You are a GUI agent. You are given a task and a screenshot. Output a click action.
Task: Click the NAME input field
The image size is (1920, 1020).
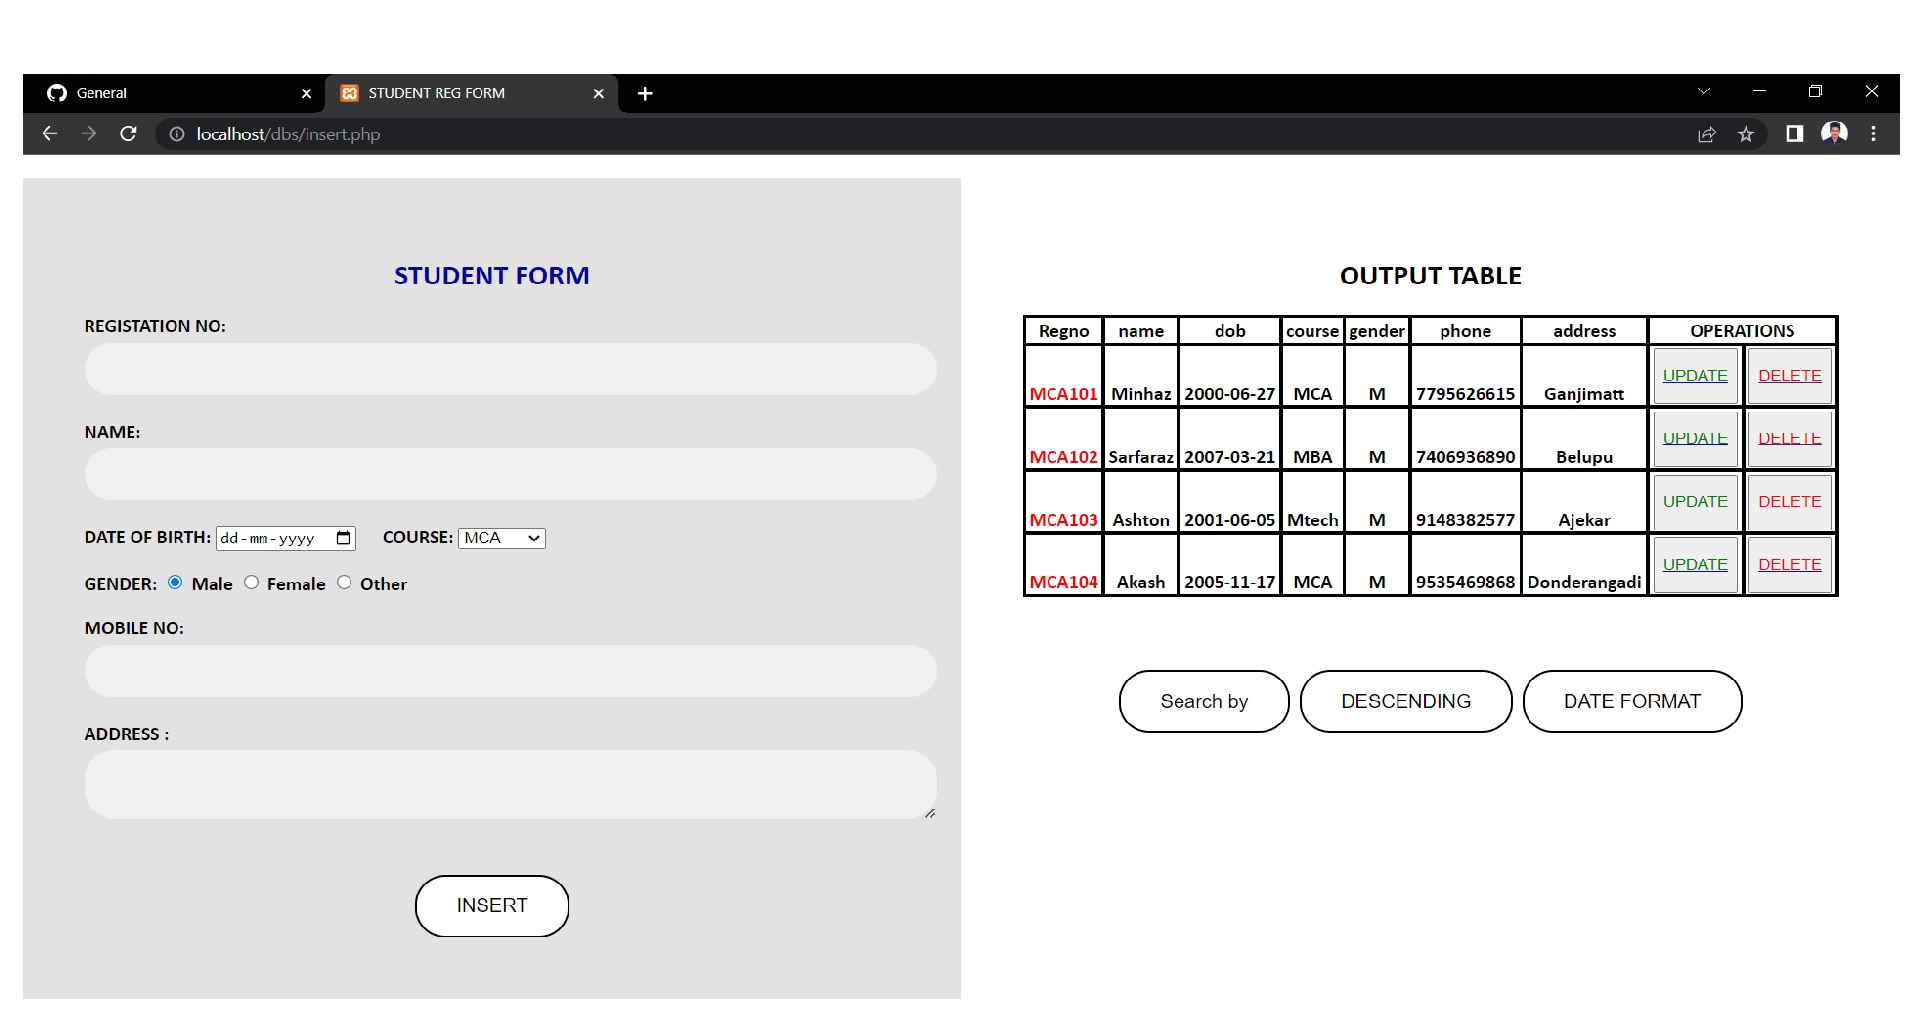[x=511, y=474]
